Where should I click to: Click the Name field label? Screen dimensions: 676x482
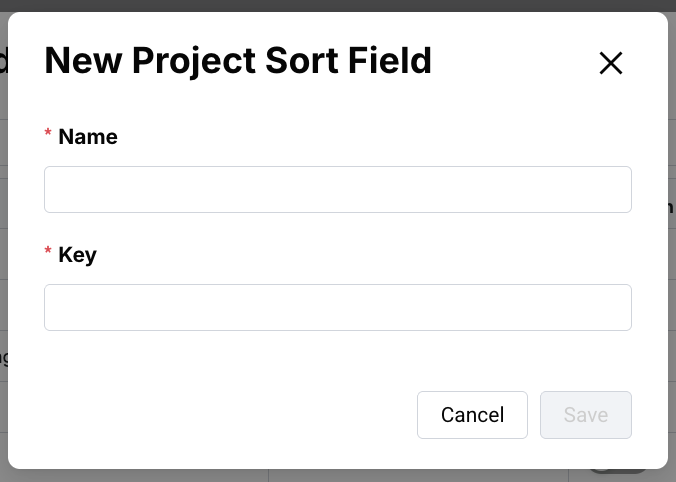[88, 137]
